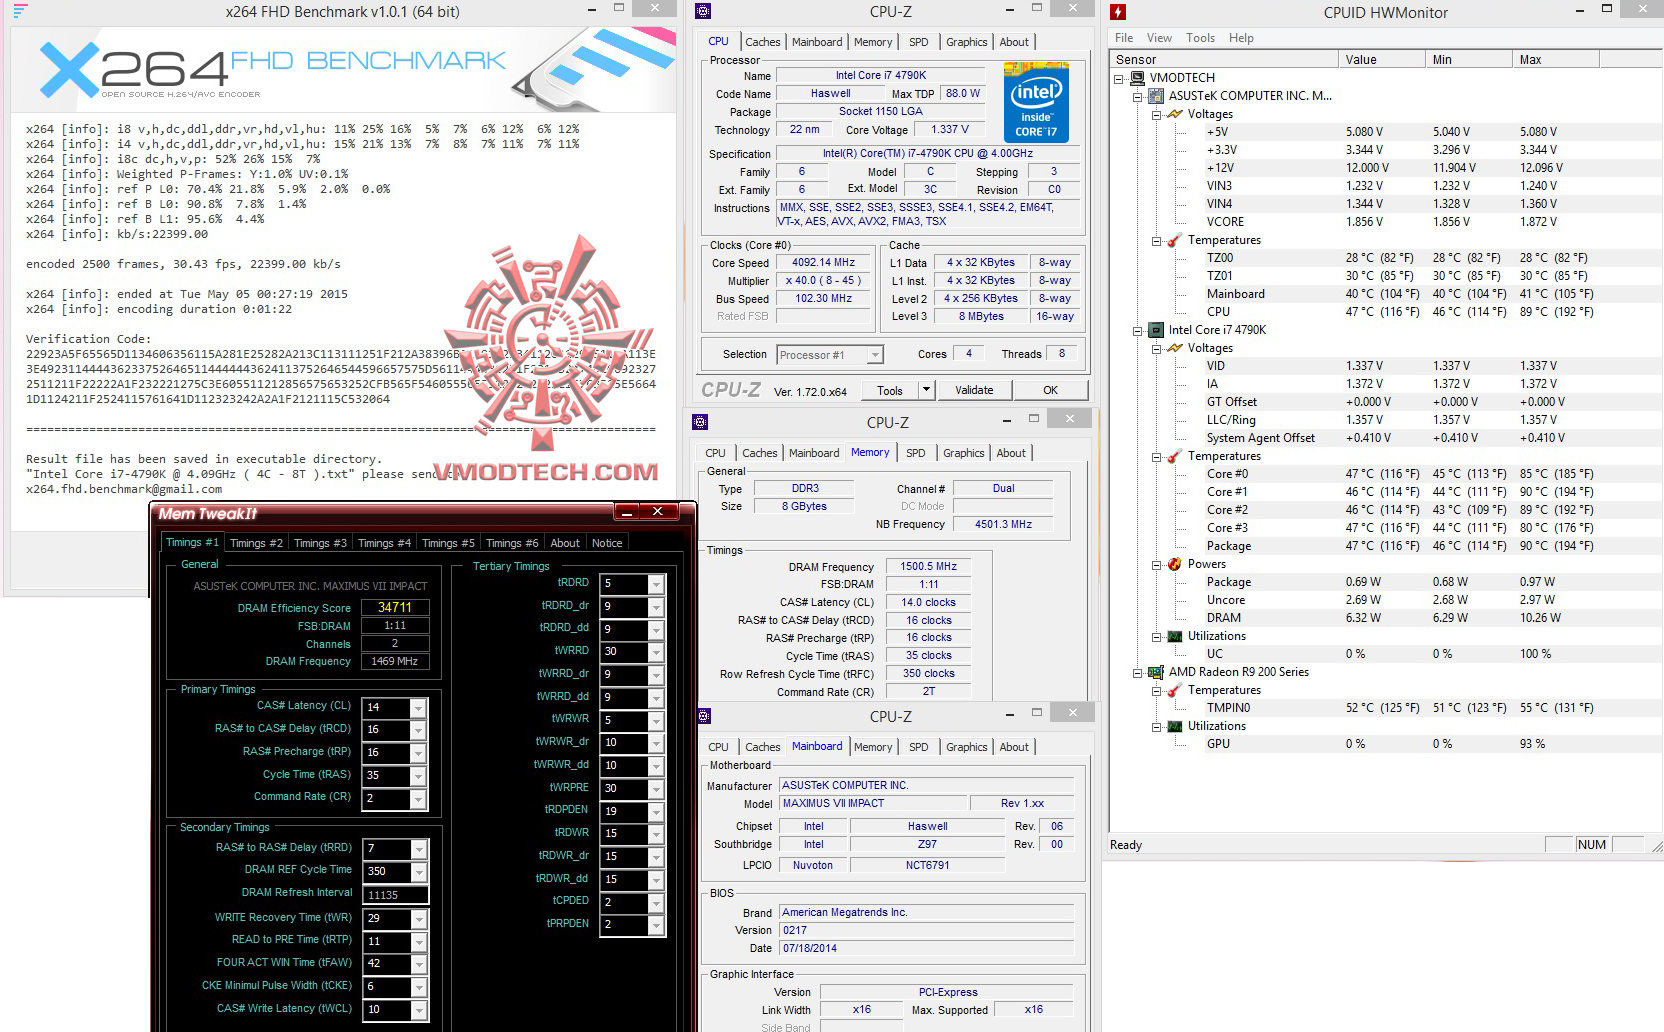Select the Core #2 temperature row in HWMonitor

(1385, 510)
